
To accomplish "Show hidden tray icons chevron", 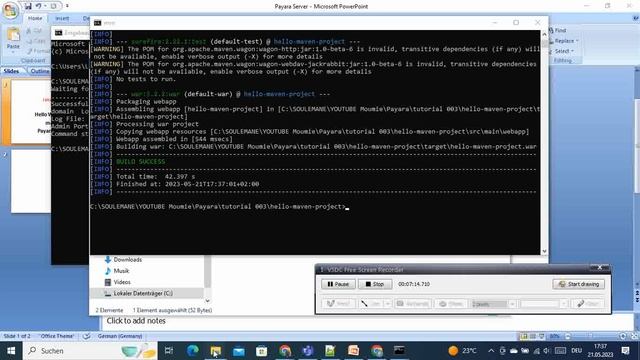I will click(x=491, y=351).
